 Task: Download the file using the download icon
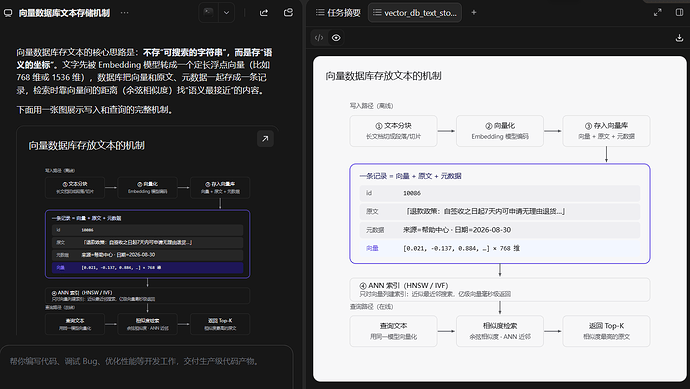click(679, 38)
